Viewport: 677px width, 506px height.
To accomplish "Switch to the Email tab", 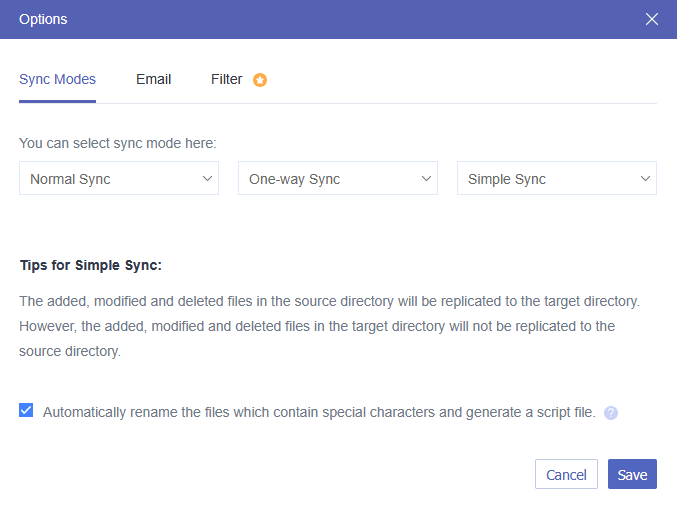I will (x=153, y=79).
